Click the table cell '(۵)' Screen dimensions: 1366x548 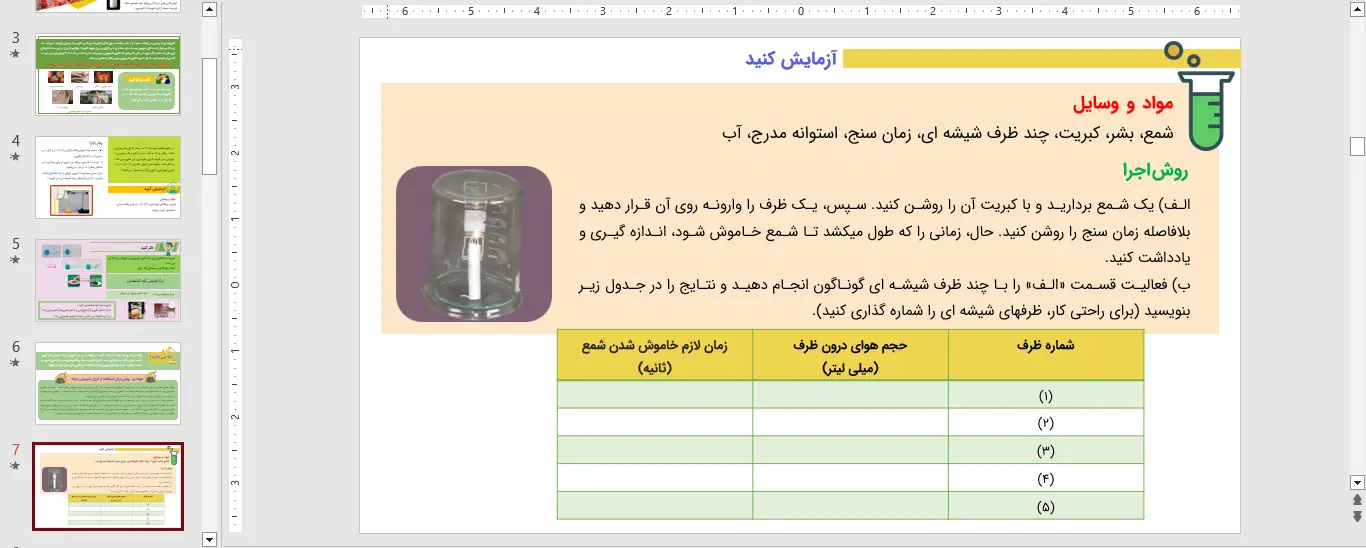point(1046,506)
